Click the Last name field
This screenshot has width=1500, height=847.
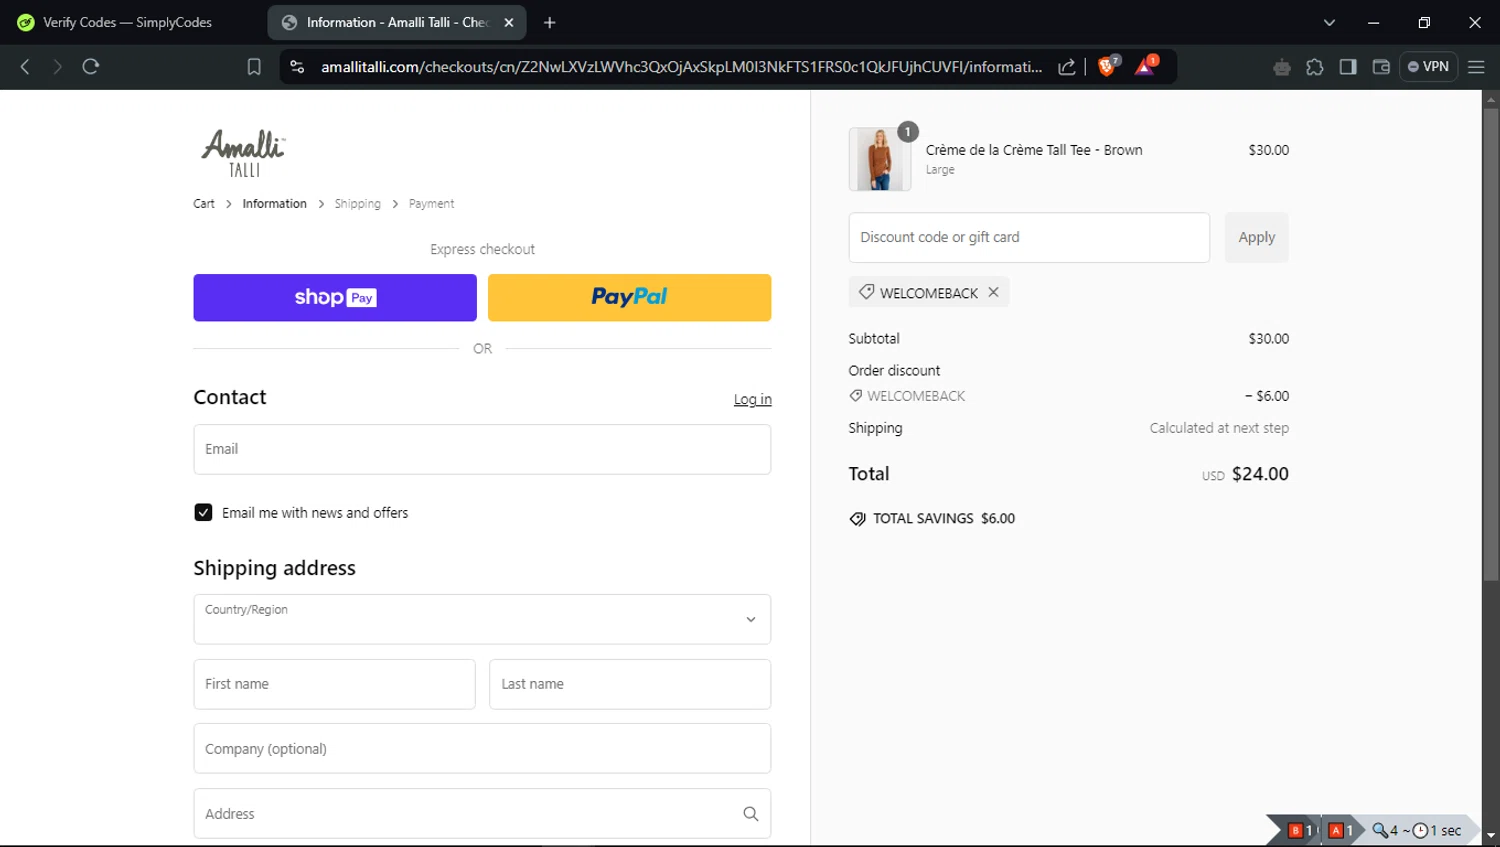tap(630, 684)
